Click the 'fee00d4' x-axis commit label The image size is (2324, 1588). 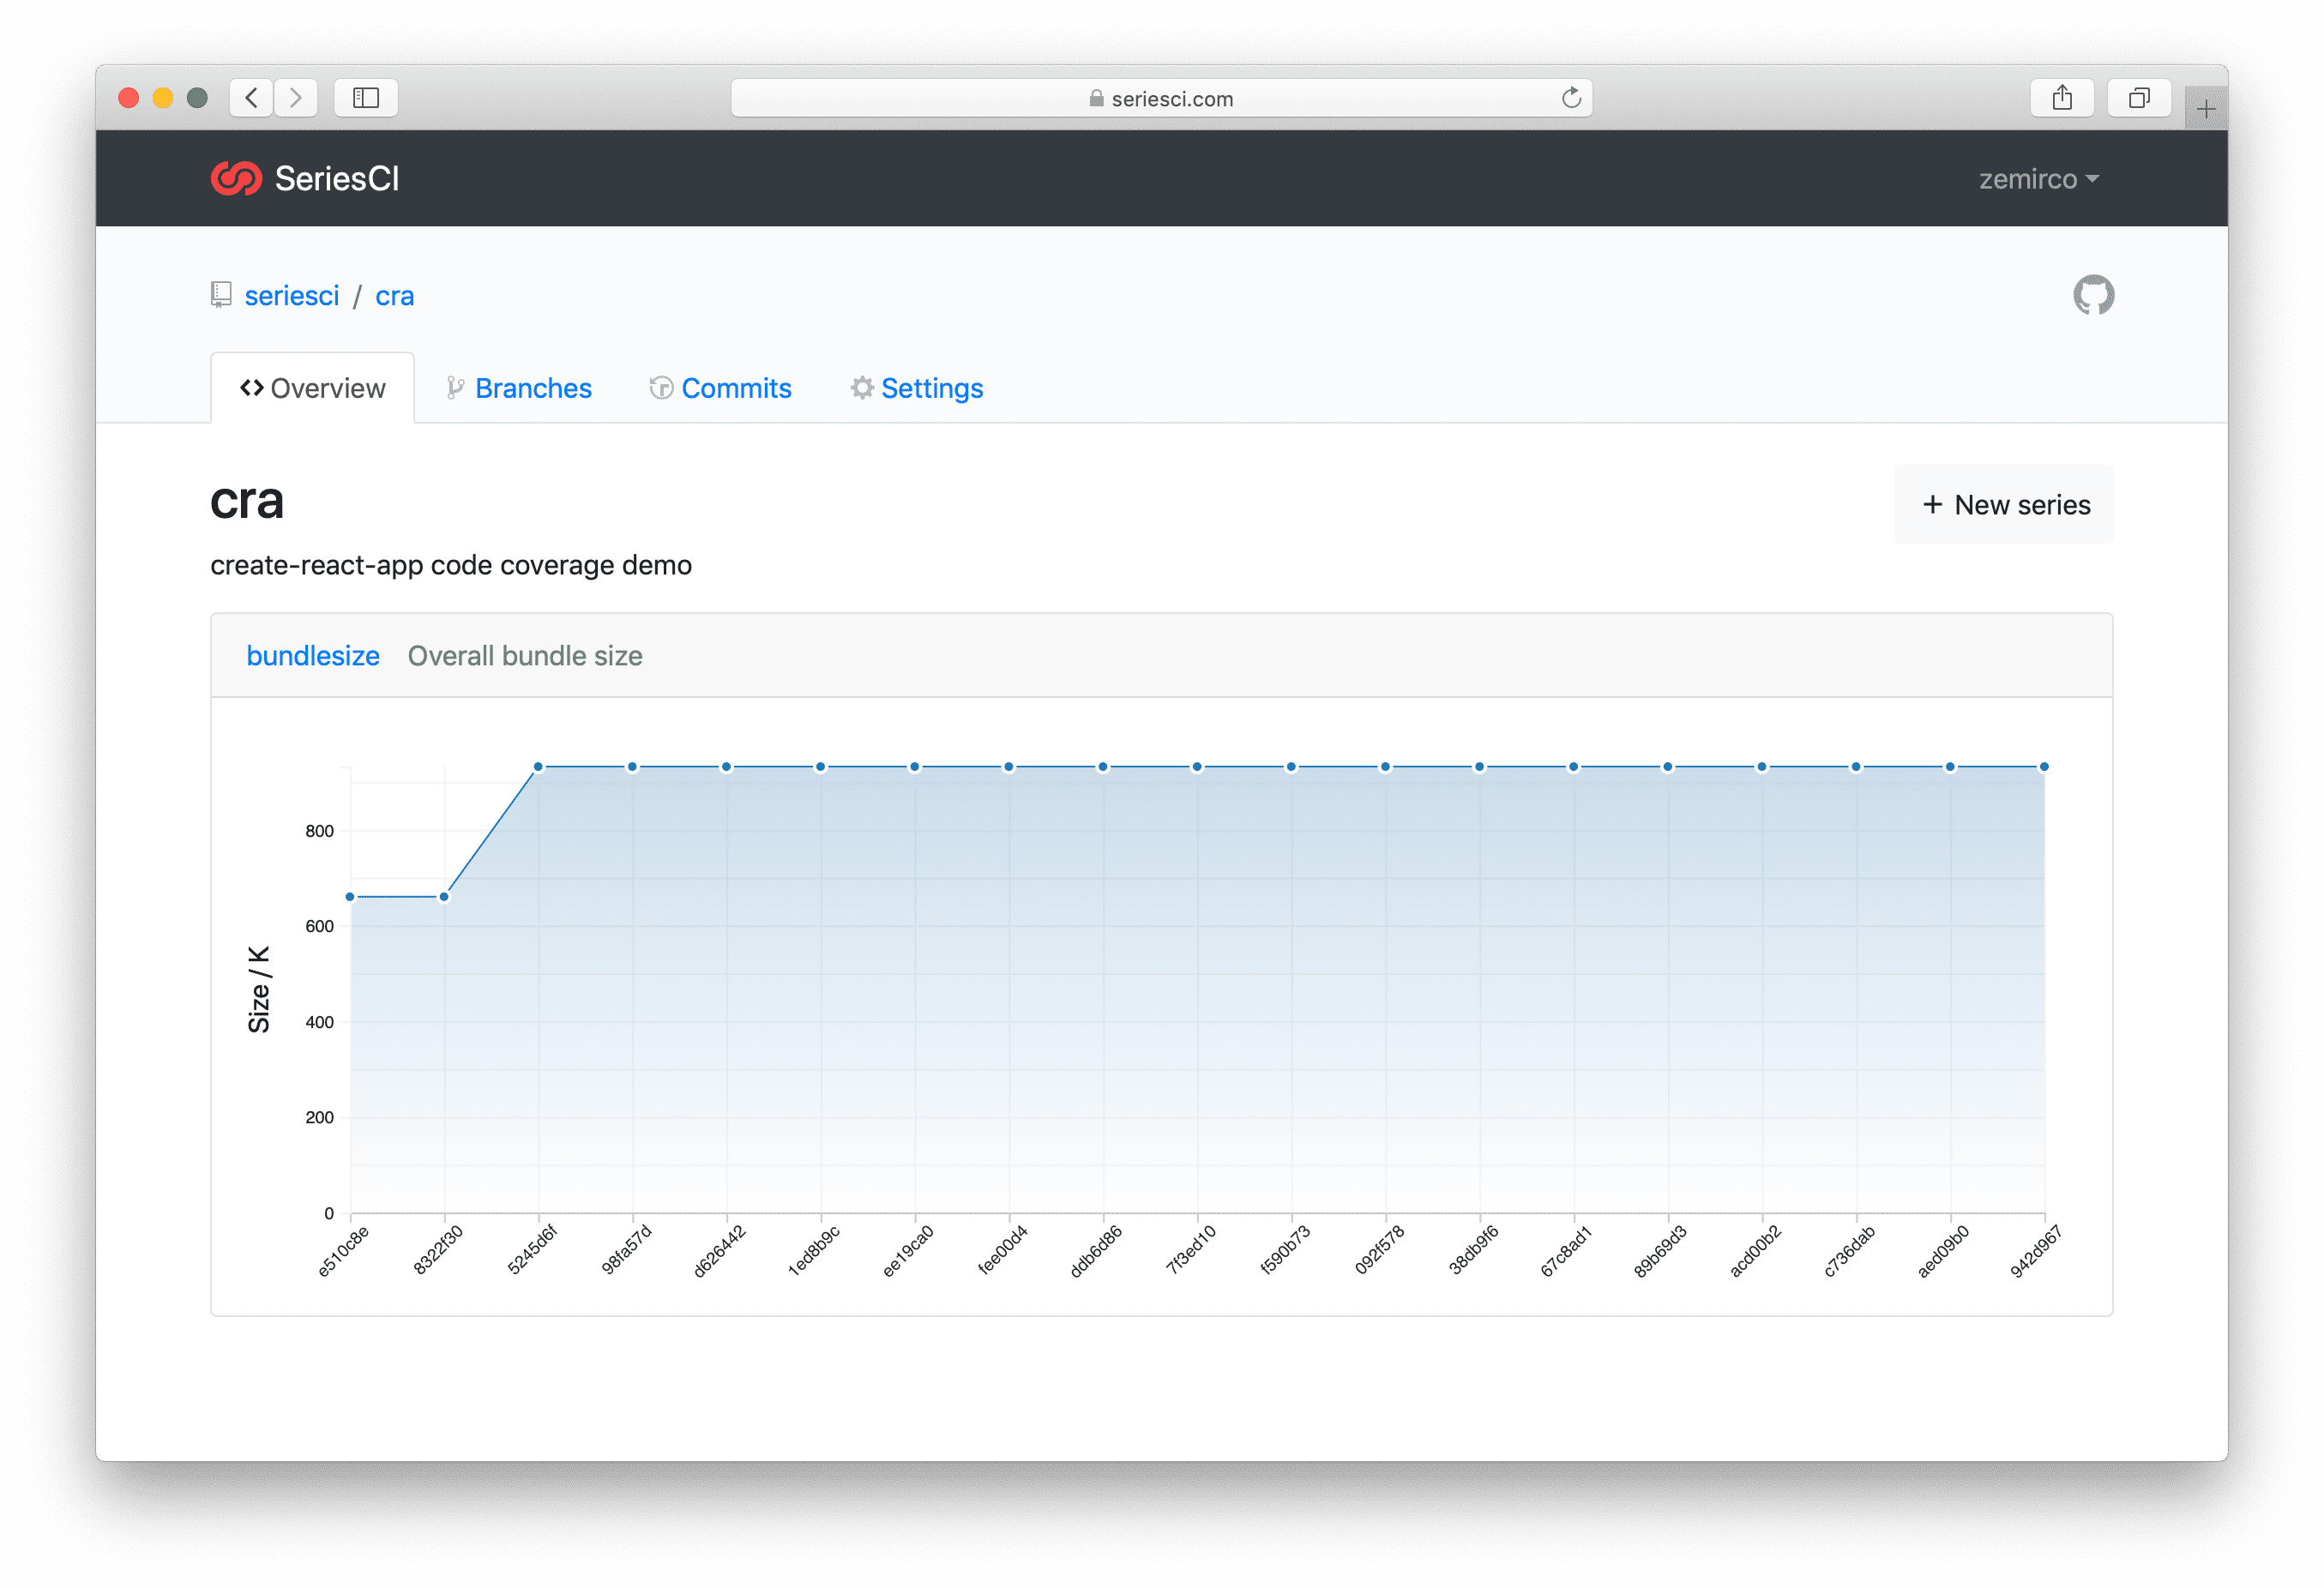[1002, 1251]
